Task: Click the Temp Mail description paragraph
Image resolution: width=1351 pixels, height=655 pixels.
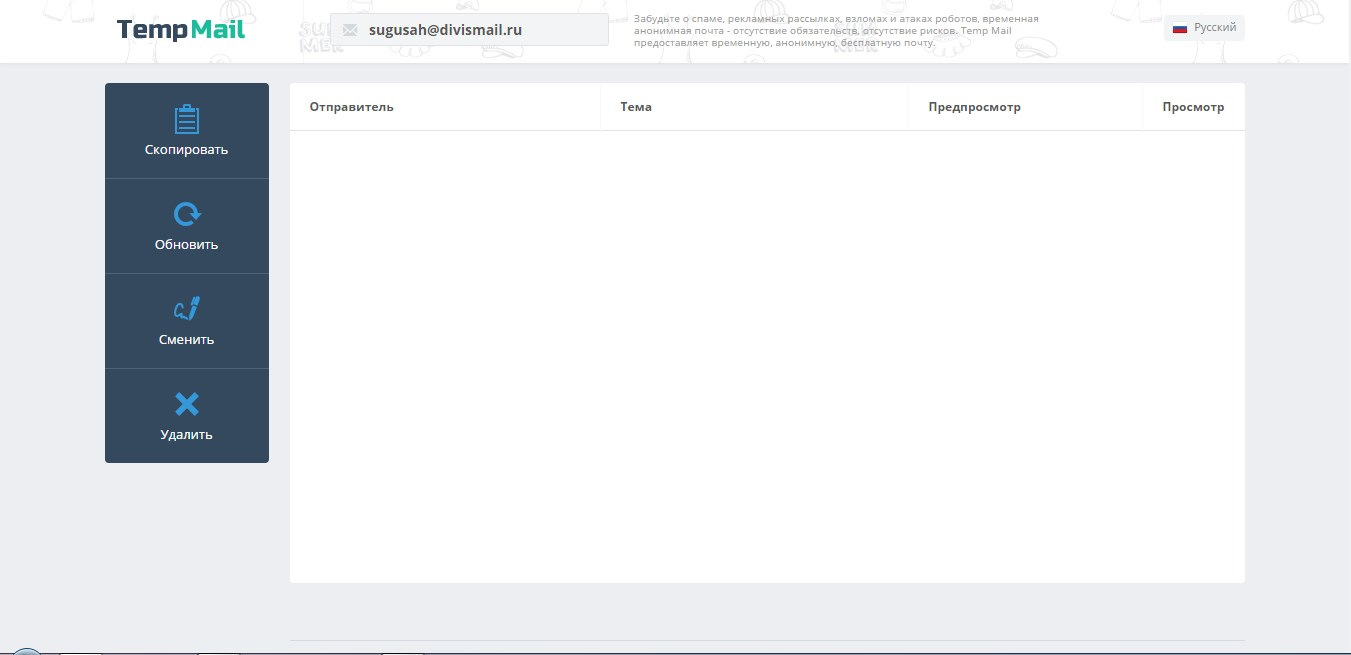Action: [x=836, y=31]
